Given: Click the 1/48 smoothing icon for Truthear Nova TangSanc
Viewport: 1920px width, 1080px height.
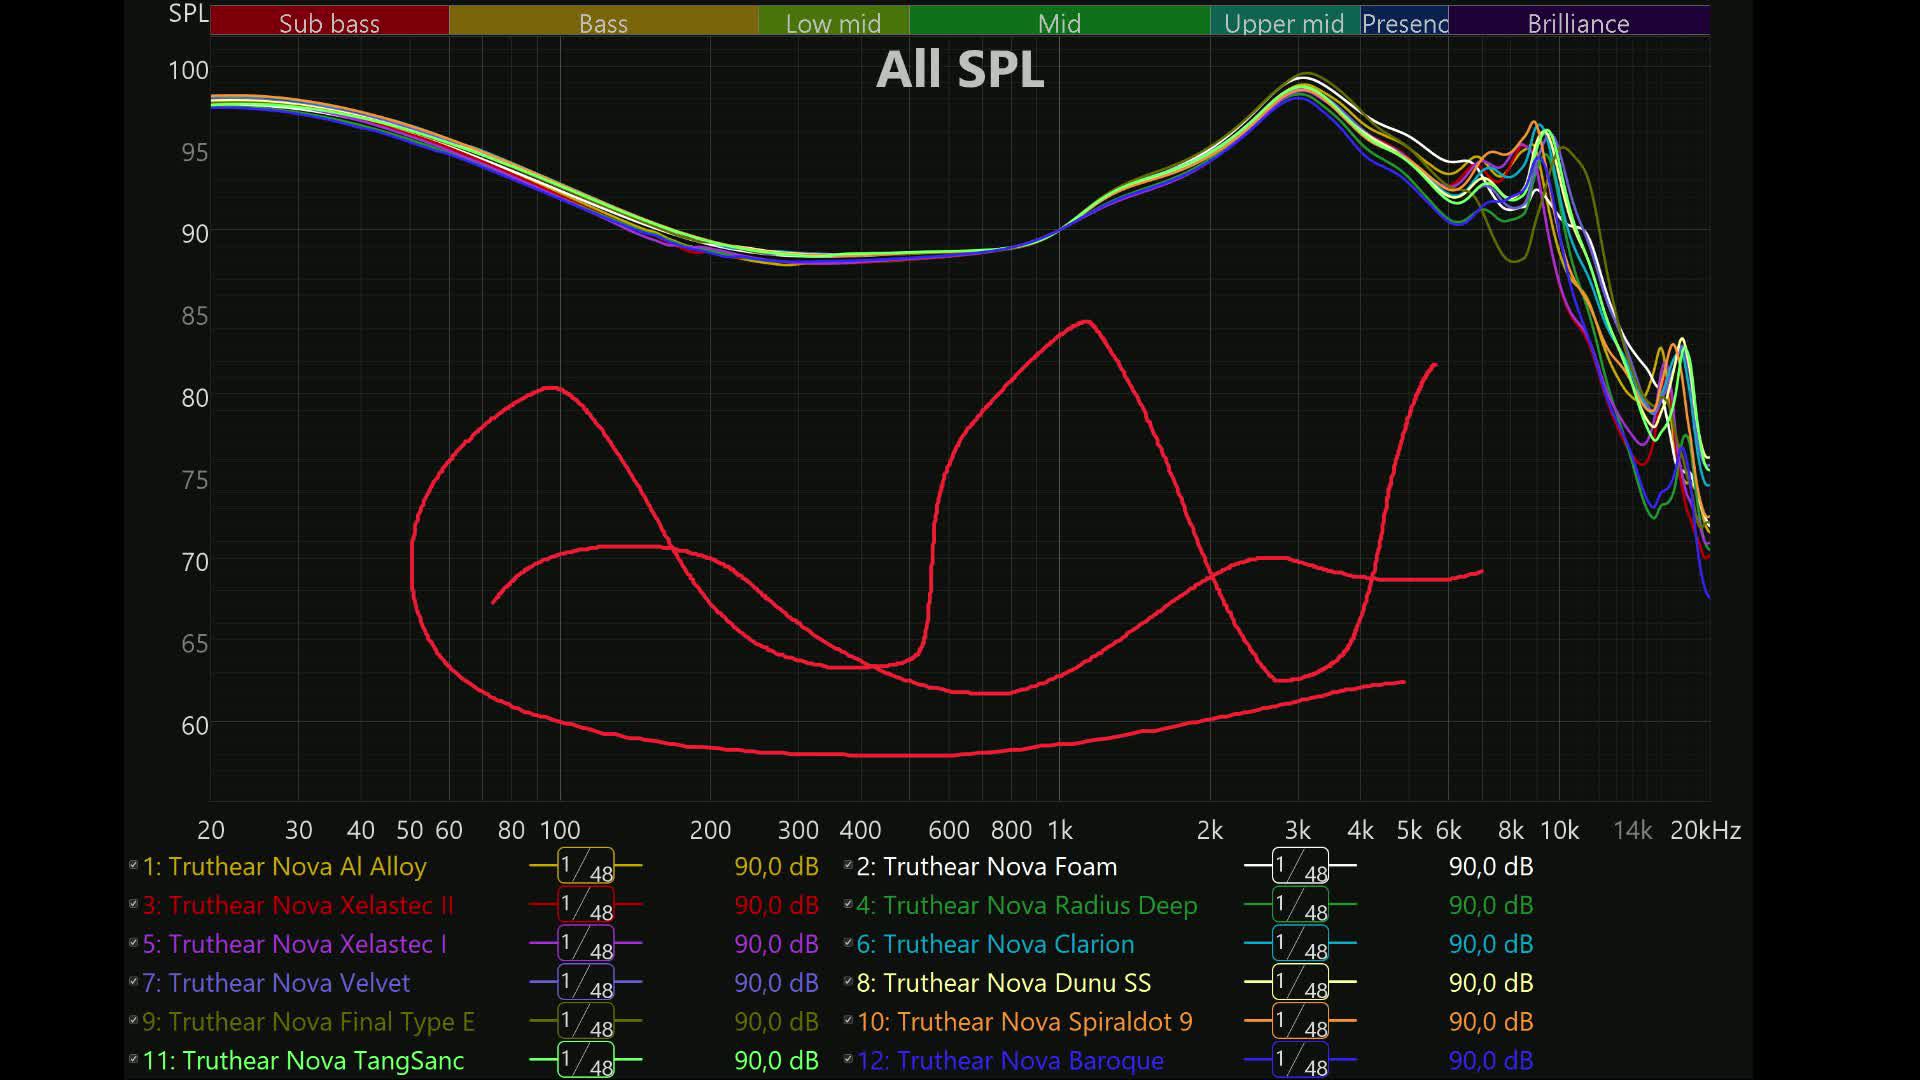Looking at the screenshot, I should (586, 1060).
